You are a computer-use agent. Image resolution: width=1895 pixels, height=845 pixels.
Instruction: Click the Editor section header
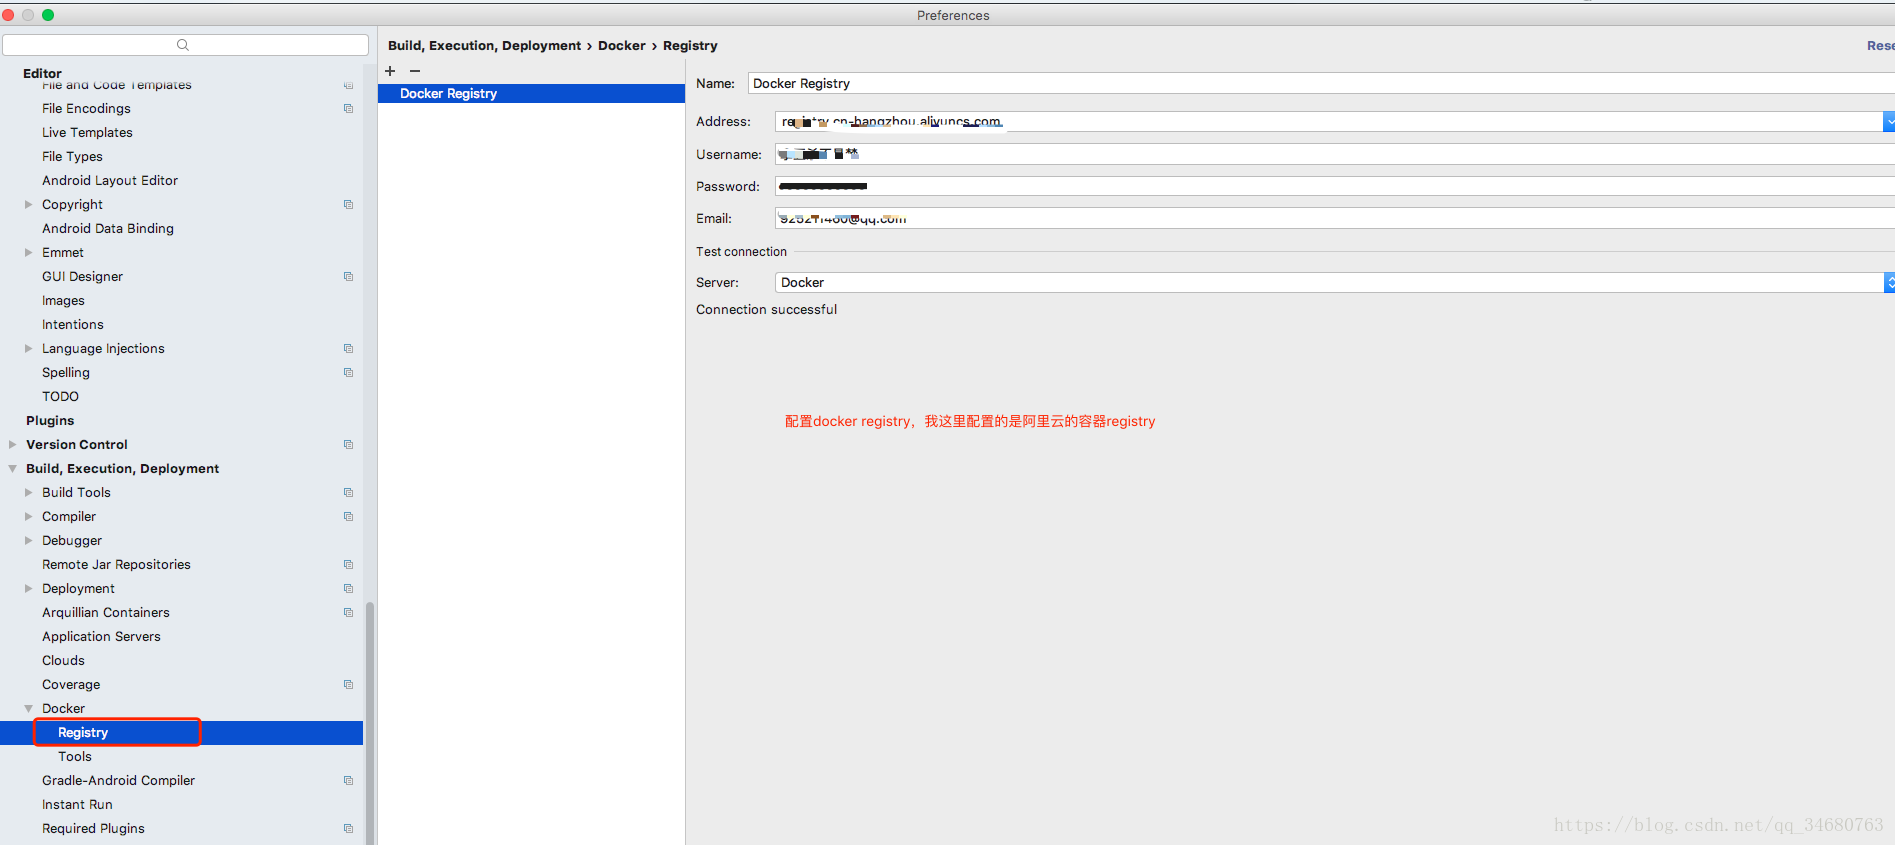coord(42,73)
